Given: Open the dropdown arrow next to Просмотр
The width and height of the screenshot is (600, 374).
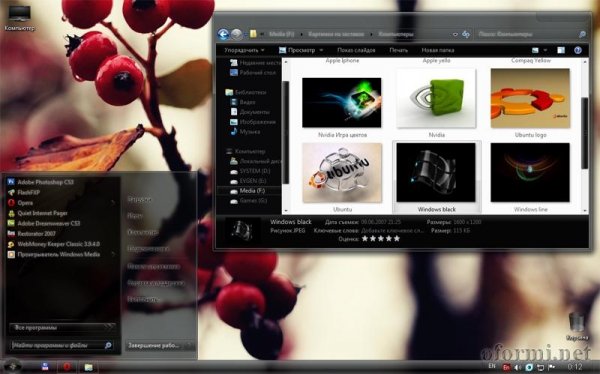Looking at the screenshot, I should pyautogui.click(x=321, y=50).
